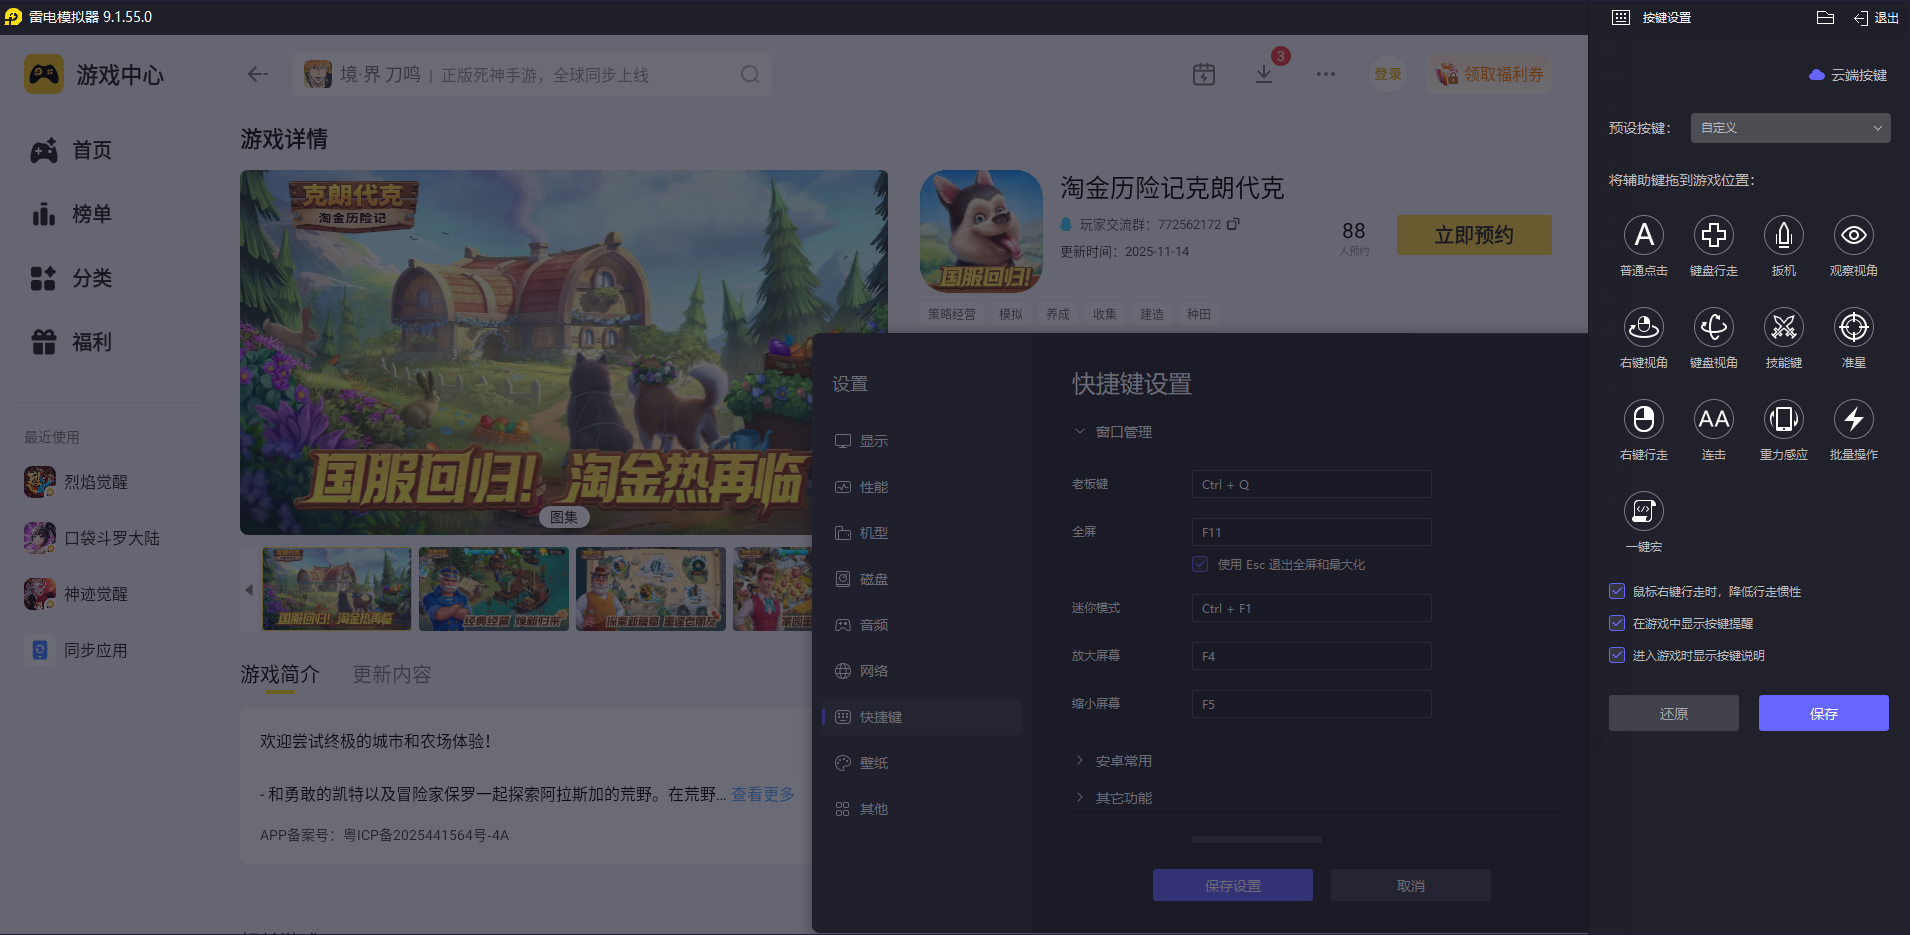This screenshot has width=1910, height=935.
Task: Open the 网络 network settings section
Action: (873, 670)
